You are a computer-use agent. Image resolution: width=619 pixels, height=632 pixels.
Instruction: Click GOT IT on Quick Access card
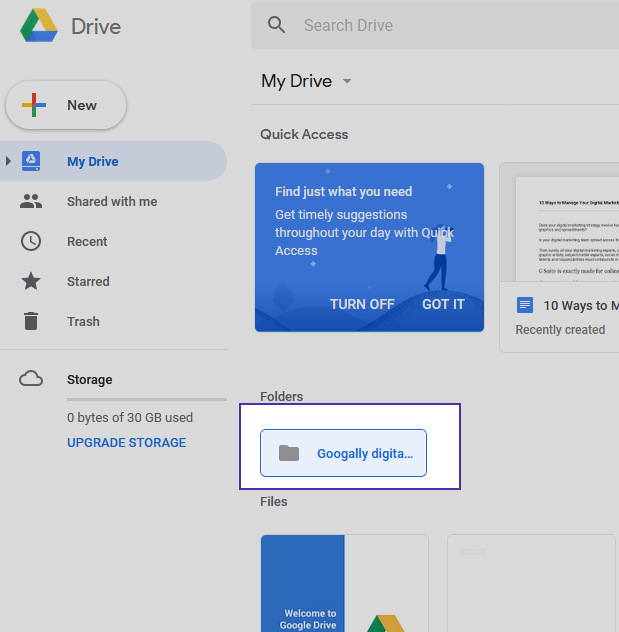(x=443, y=304)
